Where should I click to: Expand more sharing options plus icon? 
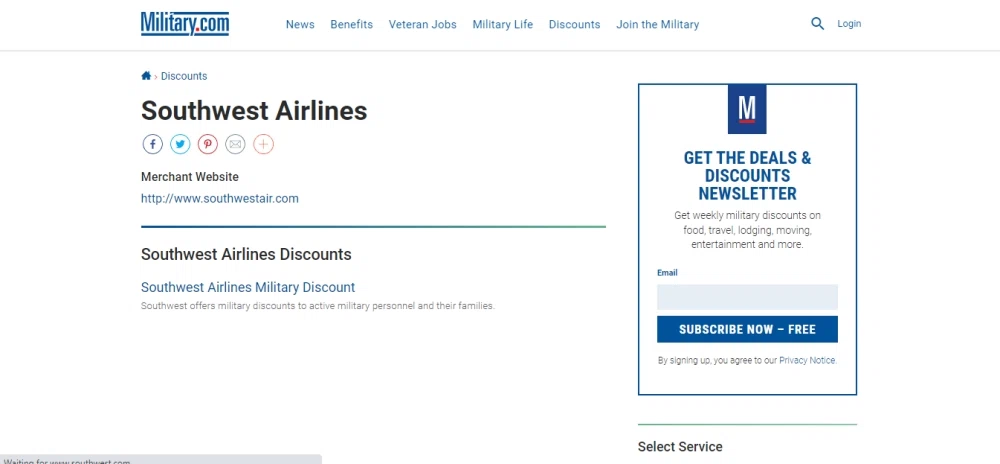tap(263, 144)
